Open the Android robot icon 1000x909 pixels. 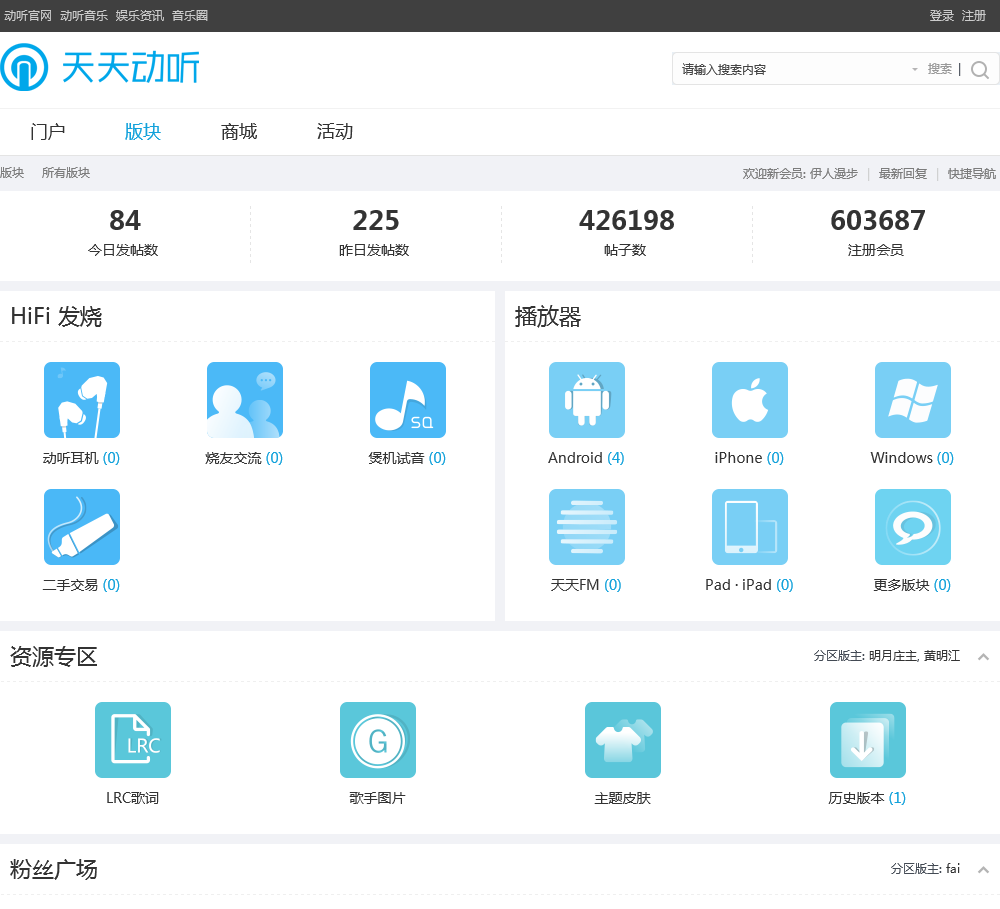point(587,400)
